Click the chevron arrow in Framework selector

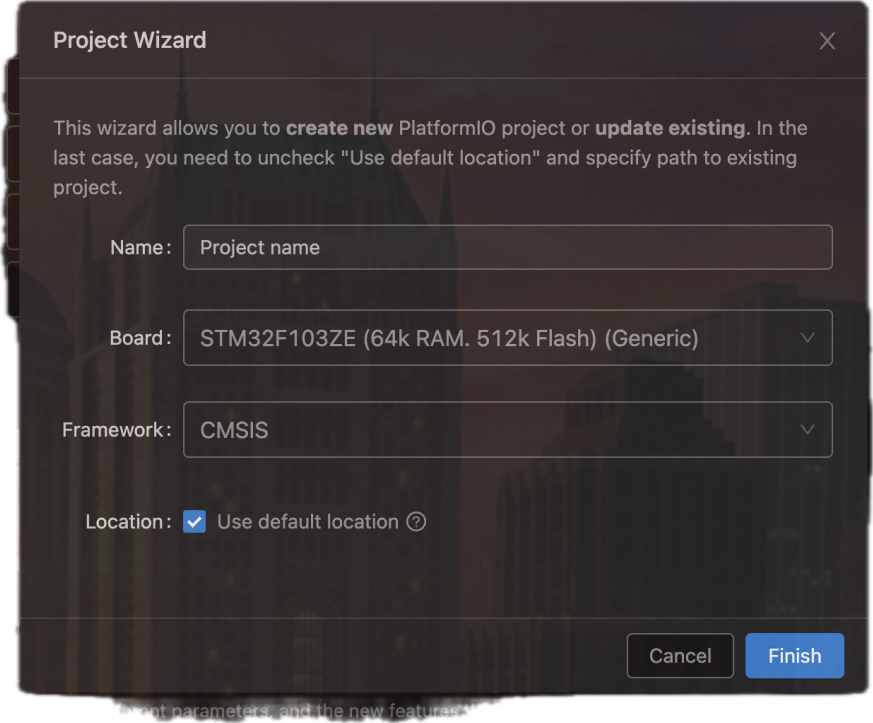tap(808, 430)
